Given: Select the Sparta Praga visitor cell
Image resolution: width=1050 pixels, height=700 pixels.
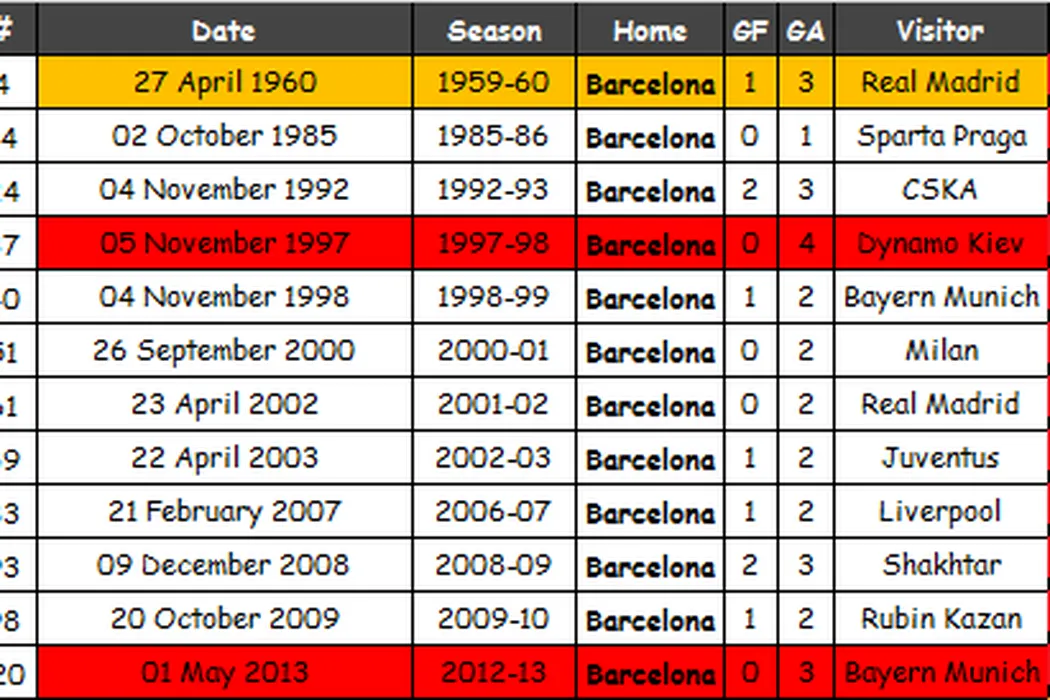Looking at the screenshot, I should (940, 136).
